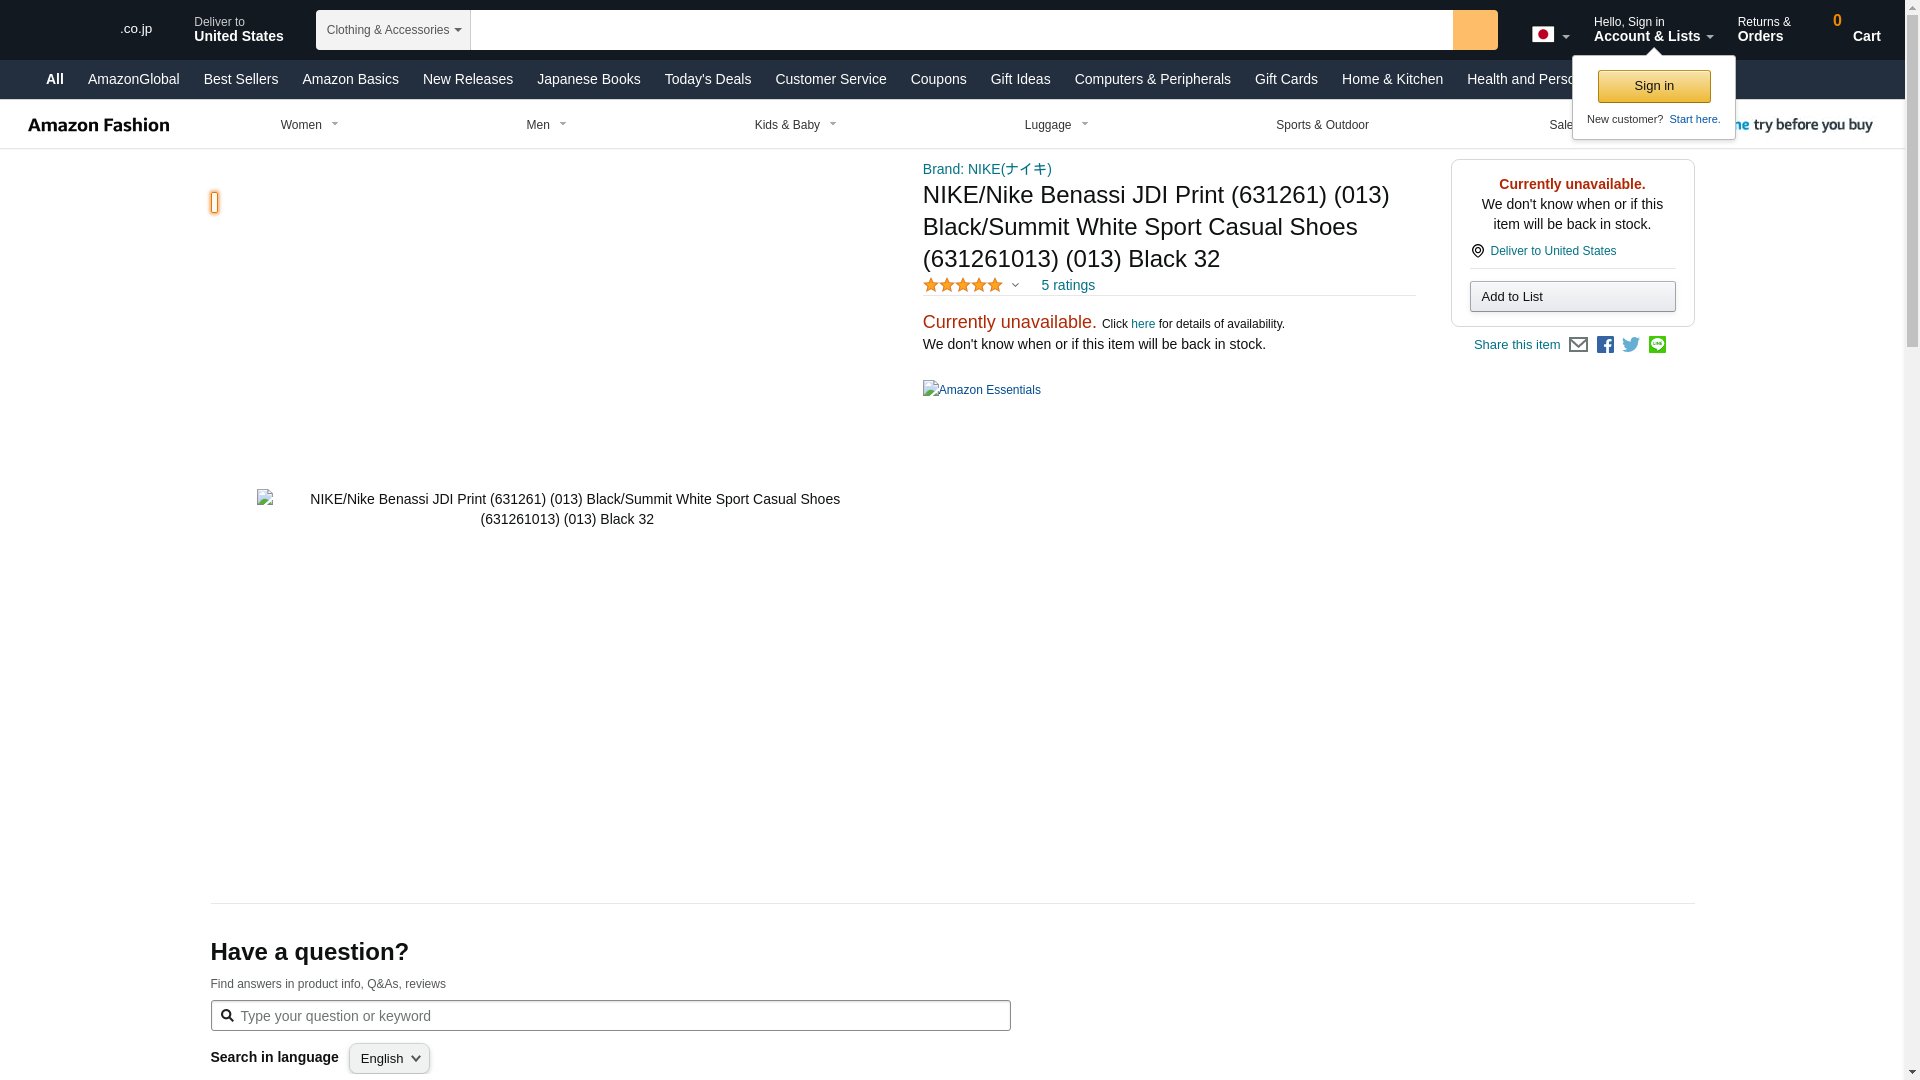
Task: Share this item via email icon
Action: [1578, 345]
